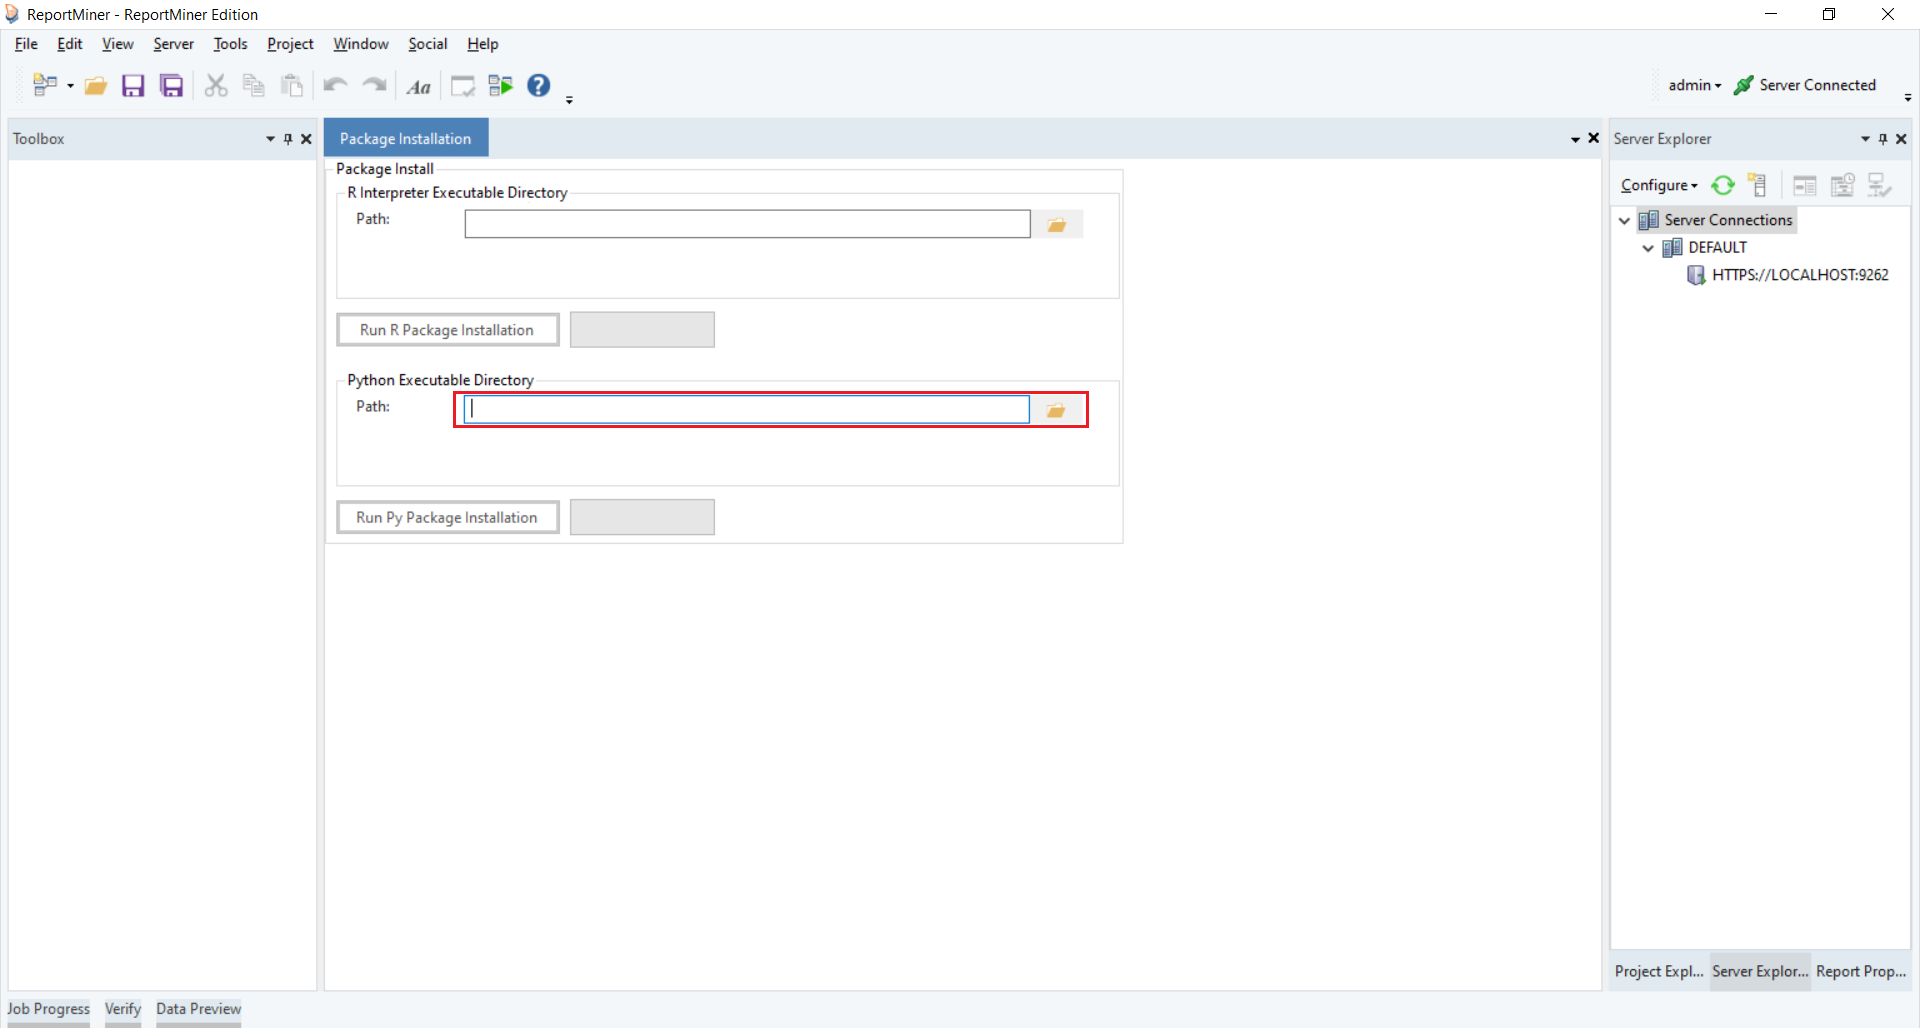Open the Configure dropdown in Server Explorer
The width and height of the screenshot is (1920, 1028).
click(x=1659, y=185)
